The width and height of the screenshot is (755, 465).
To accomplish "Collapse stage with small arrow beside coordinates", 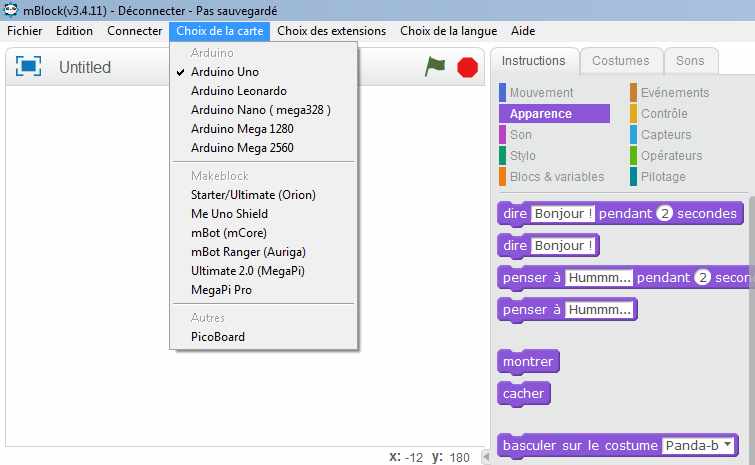I will pyautogui.click(x=486, y=456).
